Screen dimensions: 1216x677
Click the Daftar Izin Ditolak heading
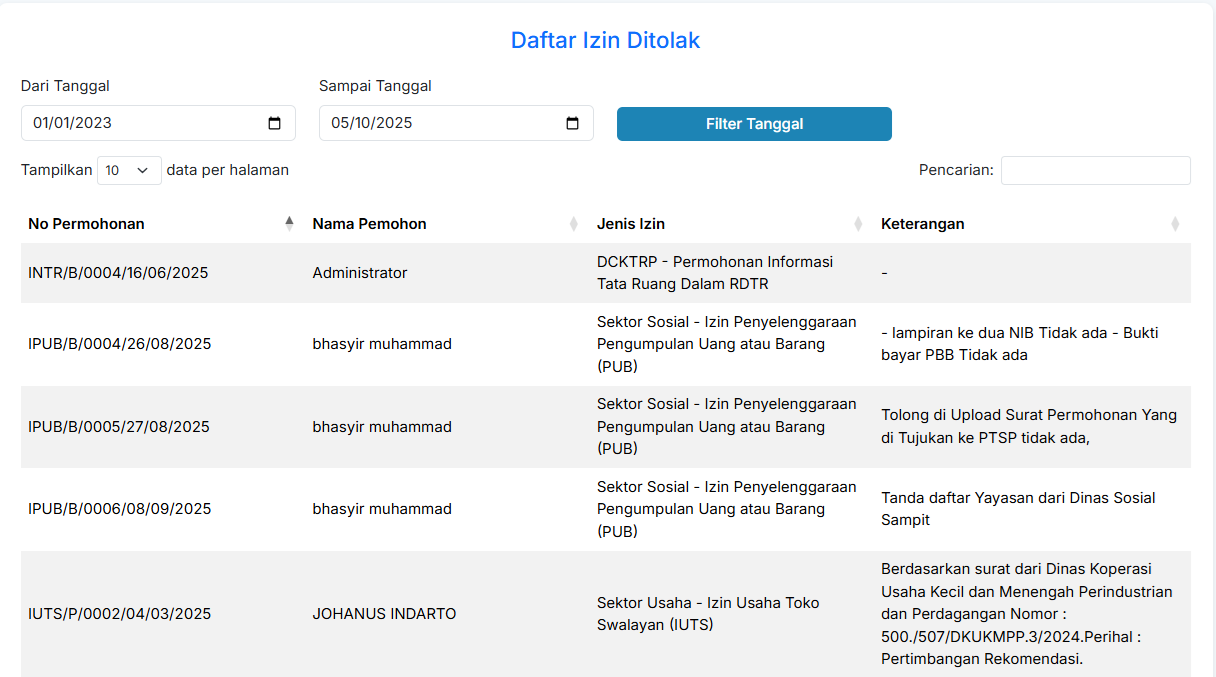pos(605,40)
